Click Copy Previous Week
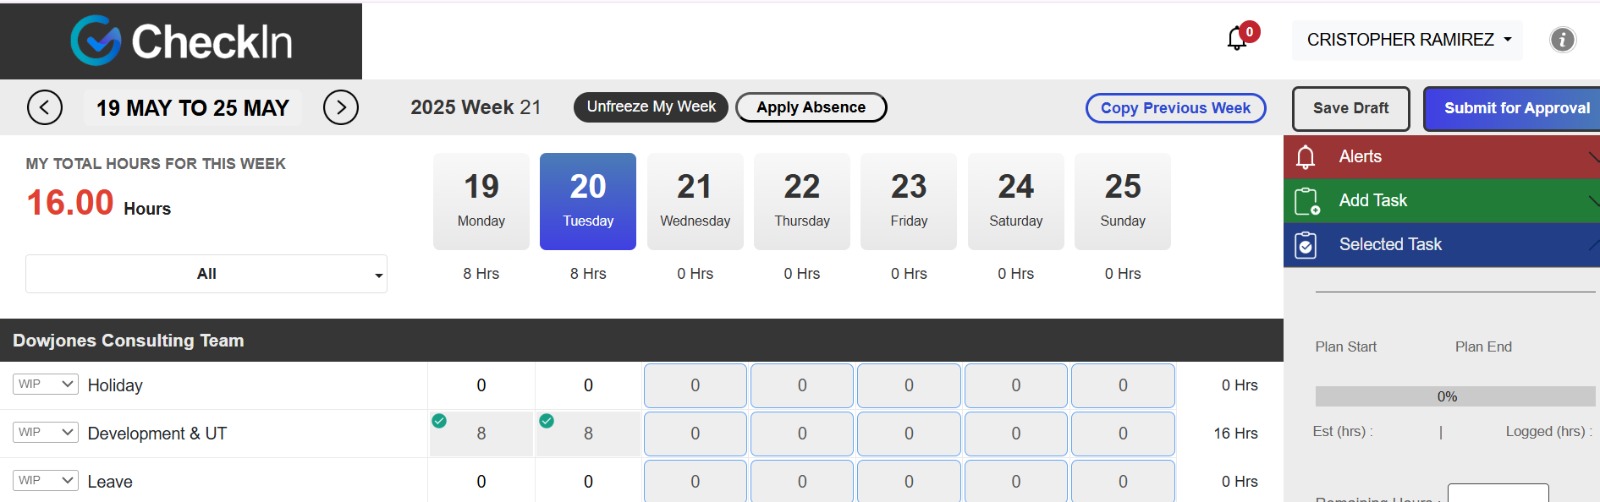Image resolution: width=1600 pixels, height=502 pixels. coord(1176,108)
